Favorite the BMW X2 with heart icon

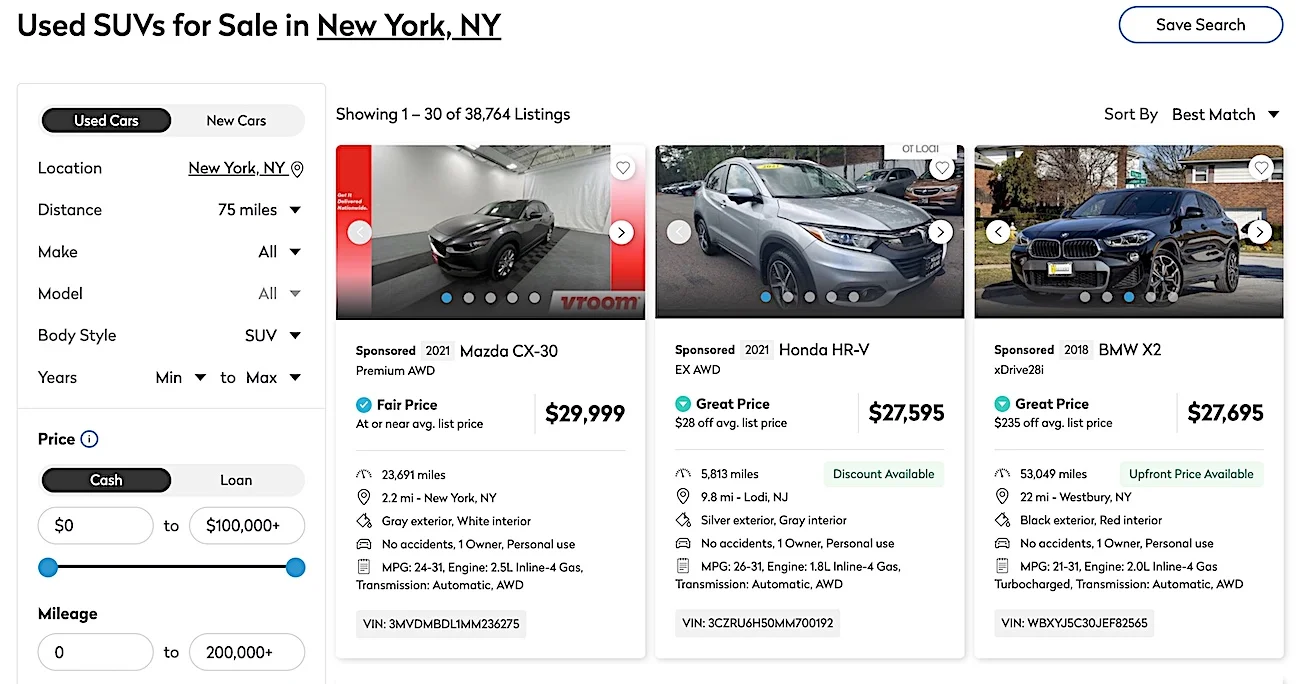point(1261,168)
